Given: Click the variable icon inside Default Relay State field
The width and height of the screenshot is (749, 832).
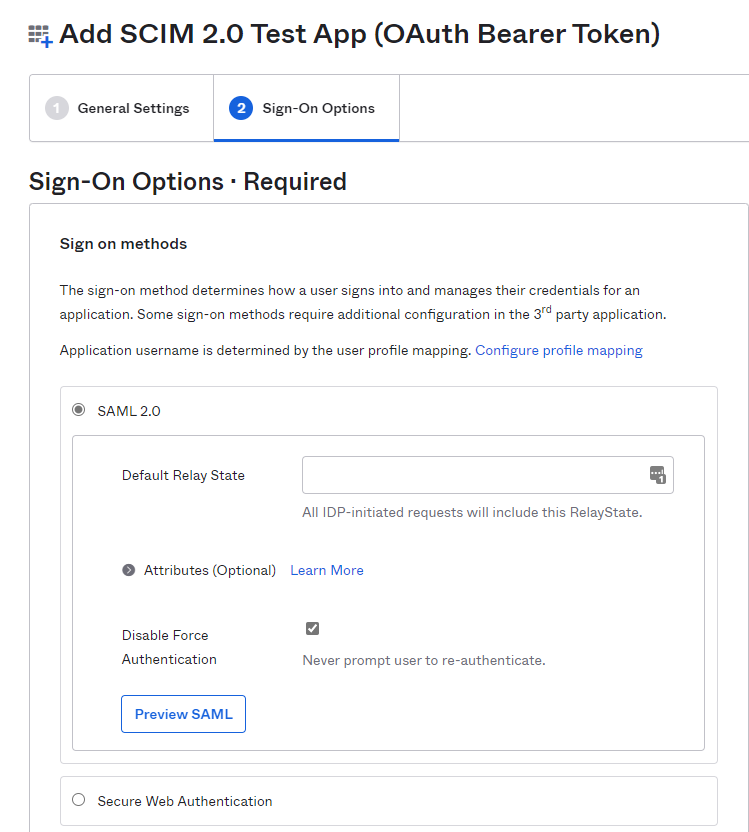Looking at the screenshot, I should [x=658, y=475].
